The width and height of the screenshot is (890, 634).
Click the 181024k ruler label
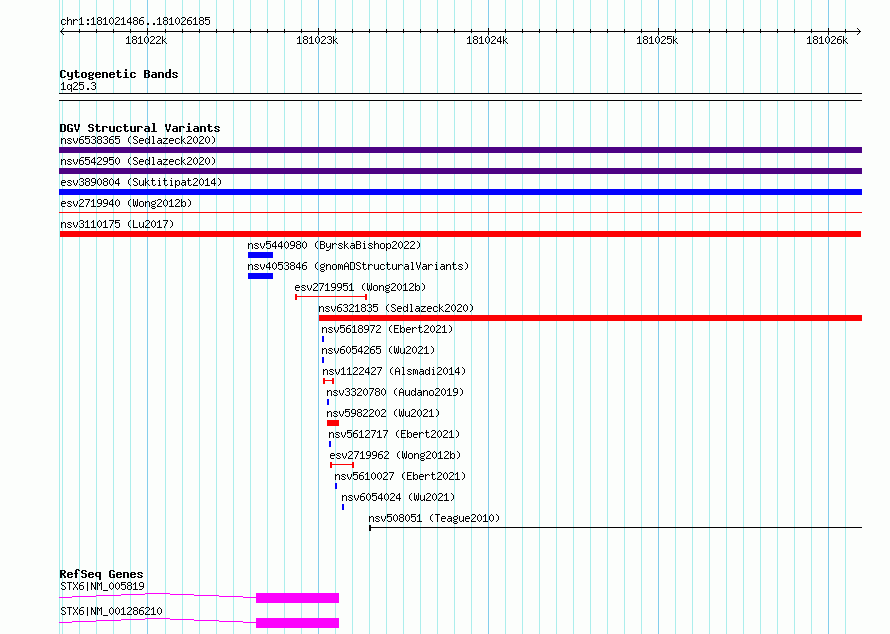pos(487,40)
